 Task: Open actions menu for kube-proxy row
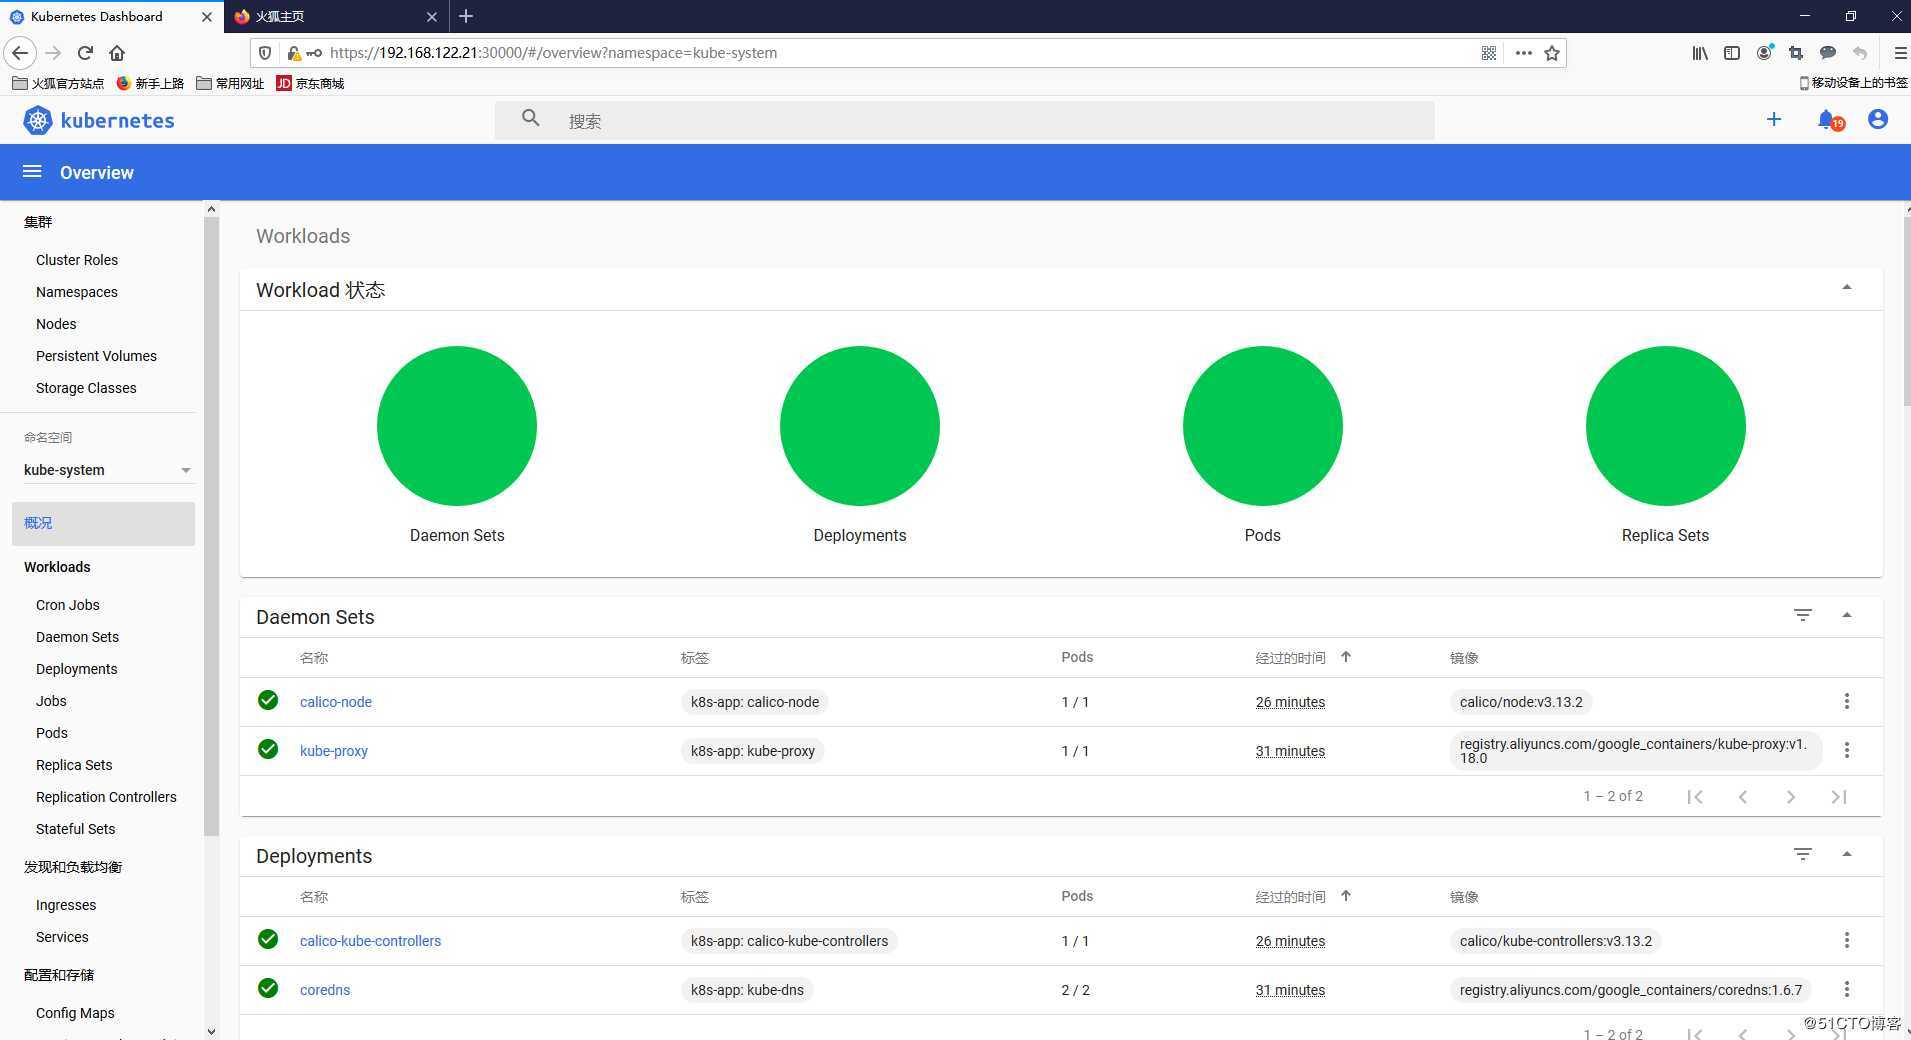click(1847, 751)
